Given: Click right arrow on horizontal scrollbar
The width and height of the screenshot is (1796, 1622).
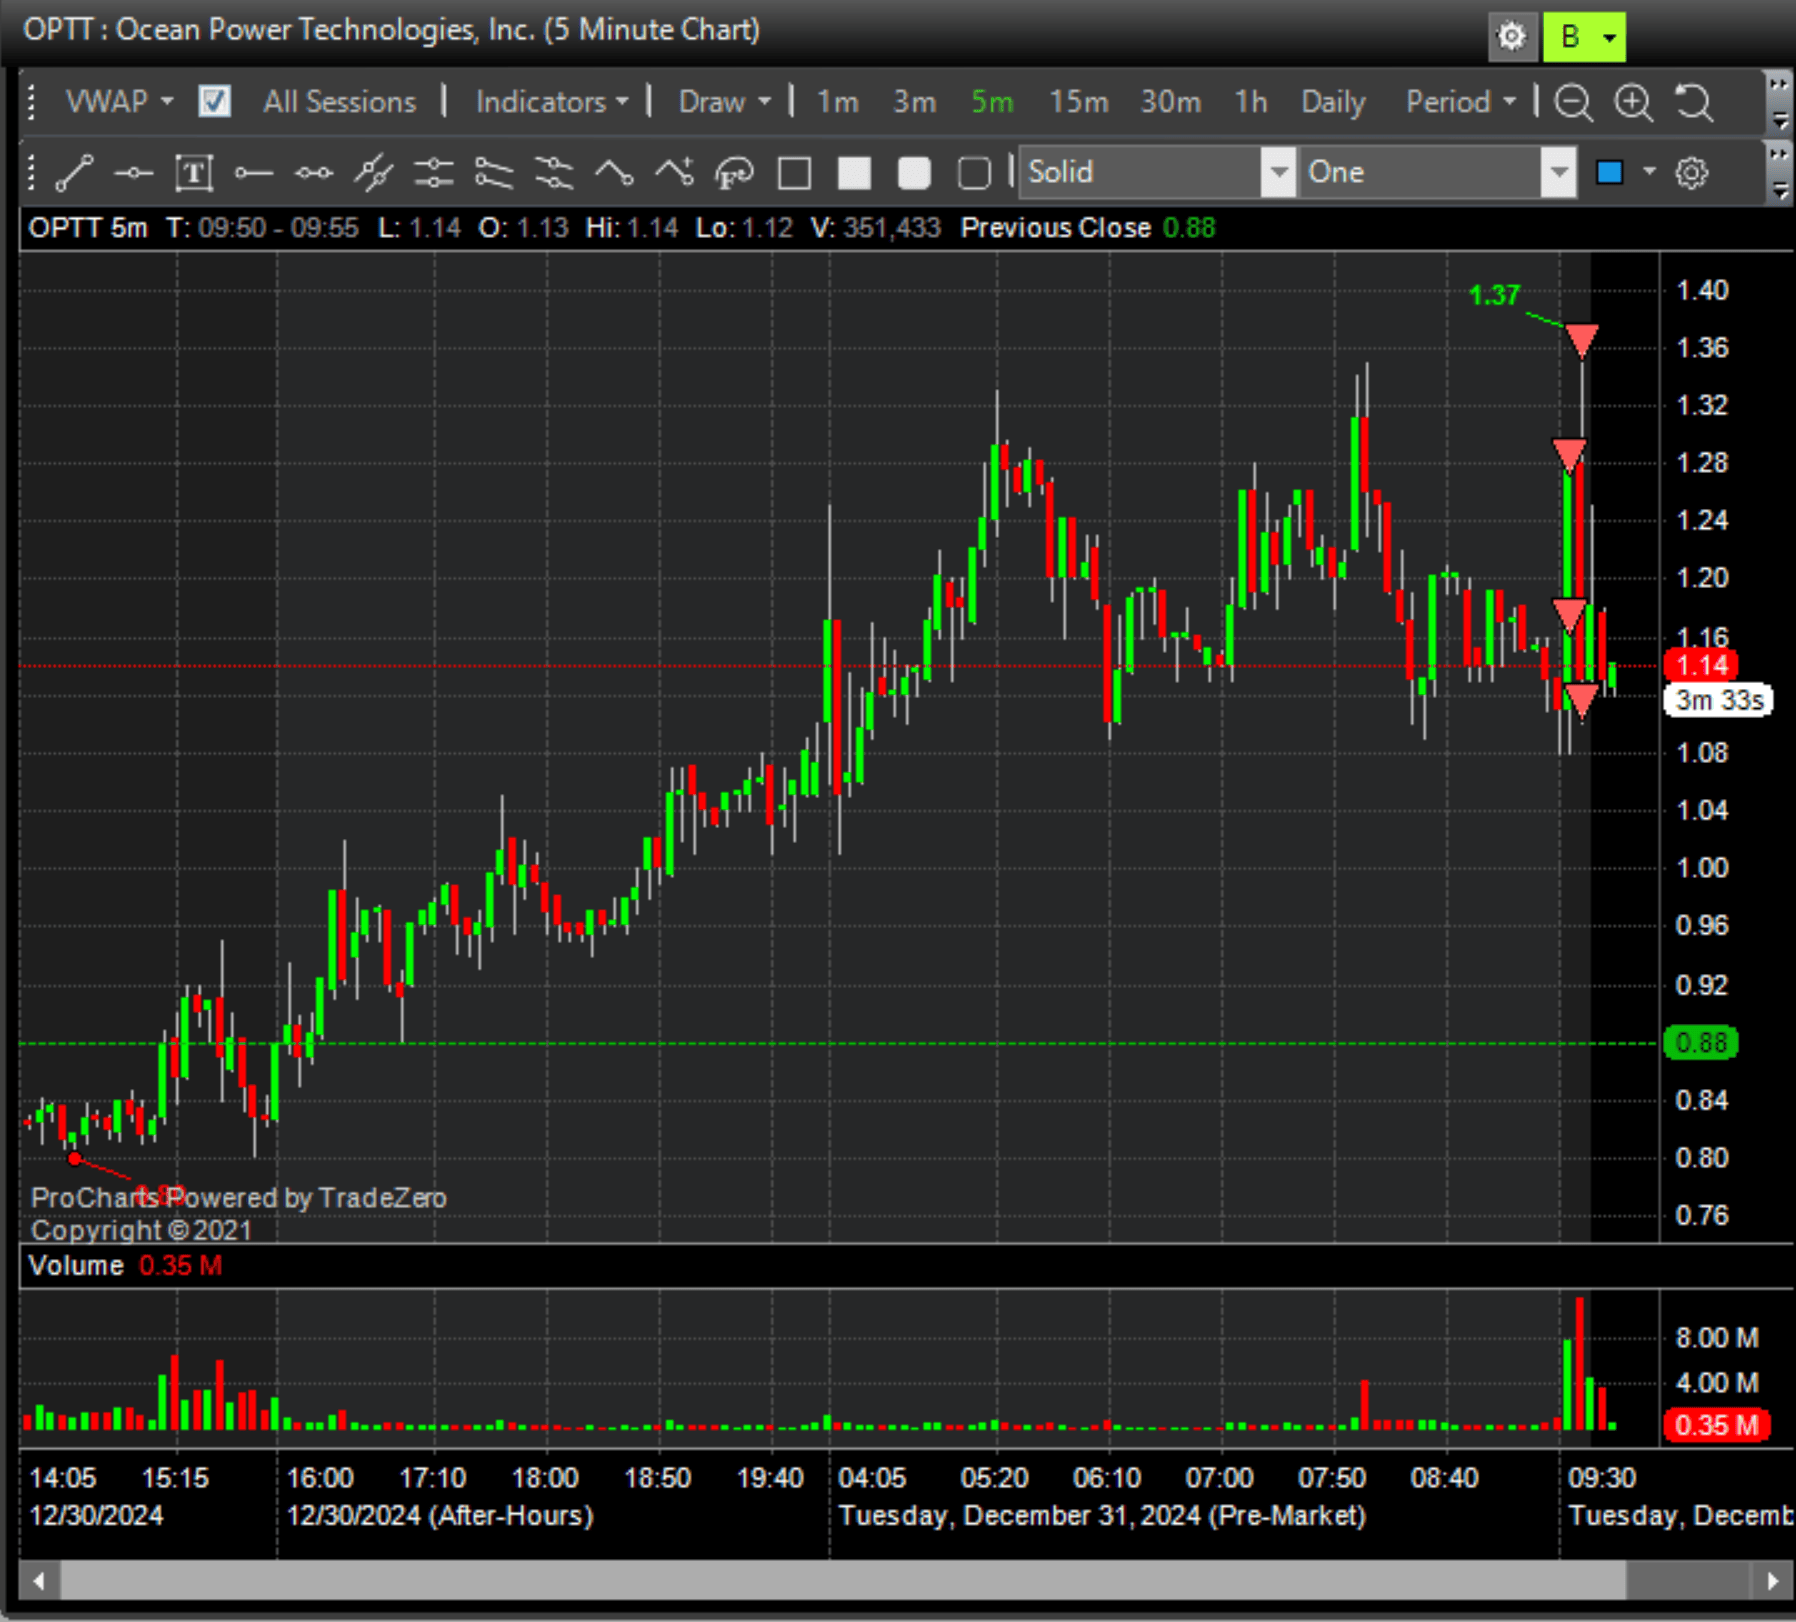Looking at the screenshot, I should [x=1772, y=1581].
